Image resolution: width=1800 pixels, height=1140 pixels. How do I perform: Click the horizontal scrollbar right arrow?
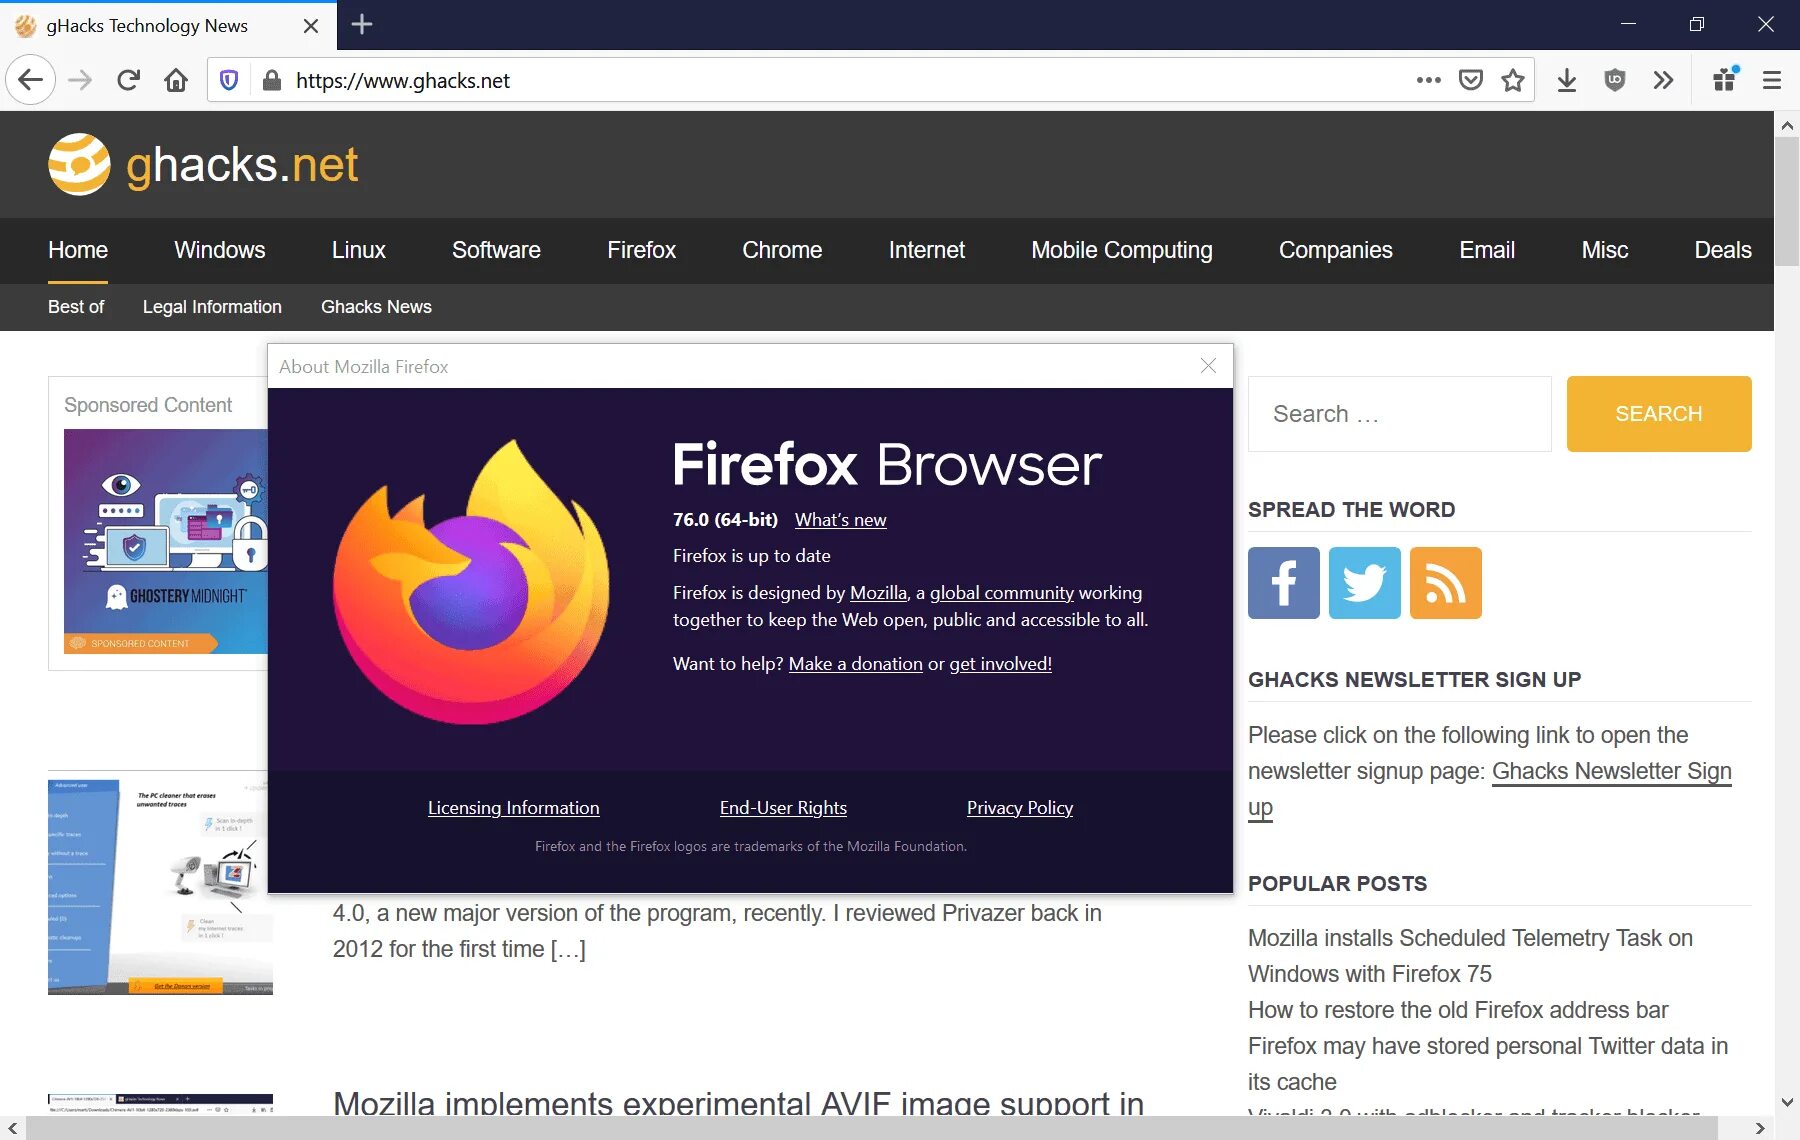click(1761, 1128)
